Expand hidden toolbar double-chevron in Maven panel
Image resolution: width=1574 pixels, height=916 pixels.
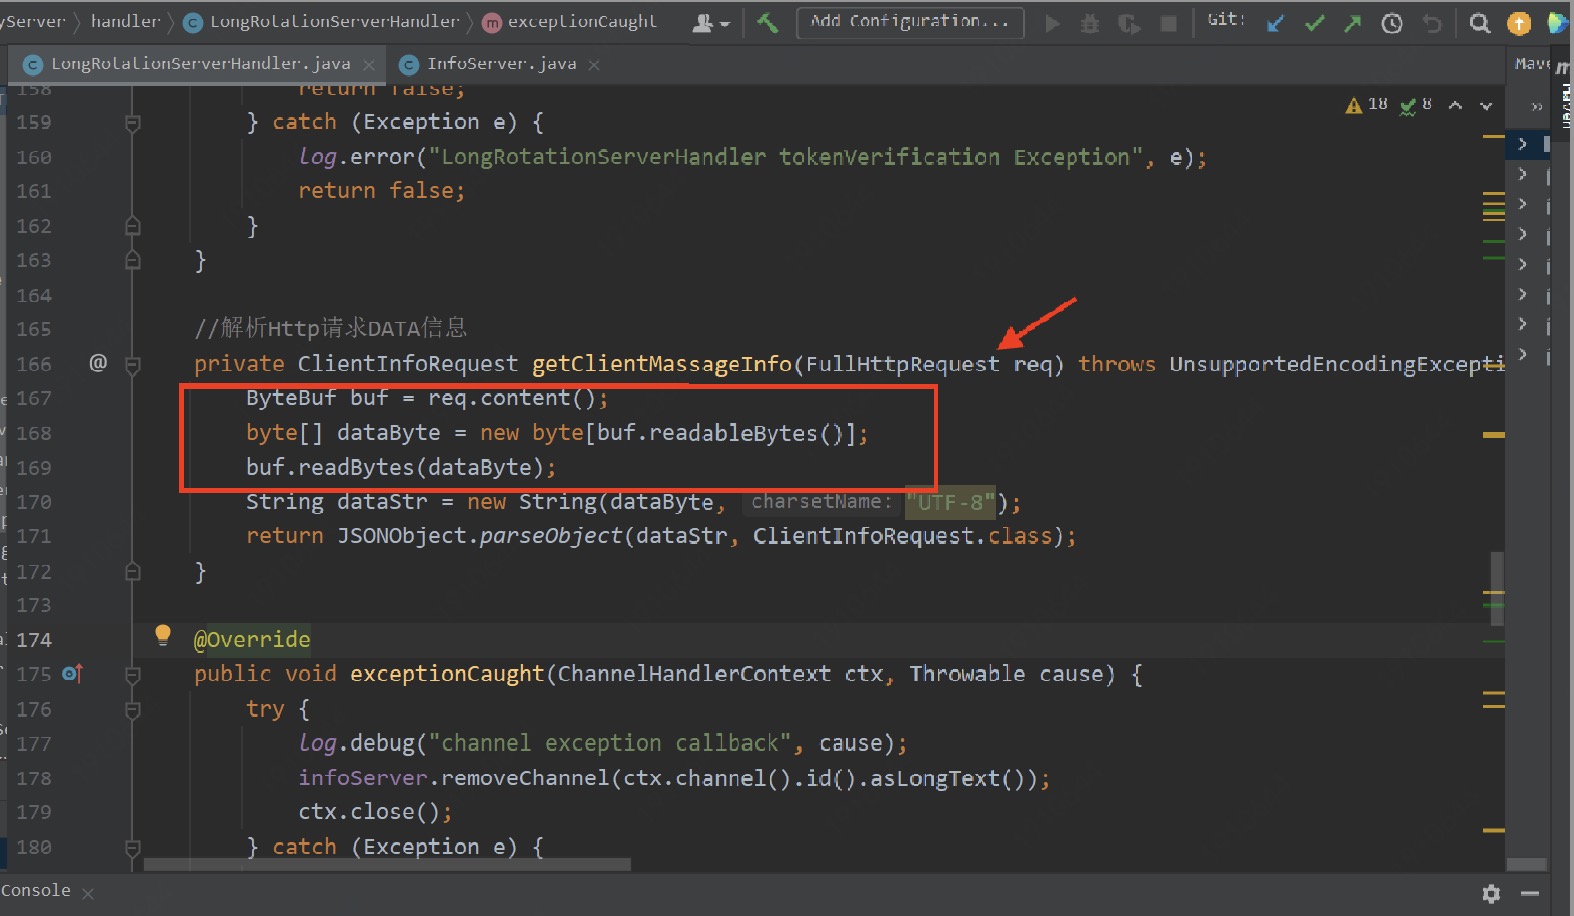click(x=1537, y=106)
